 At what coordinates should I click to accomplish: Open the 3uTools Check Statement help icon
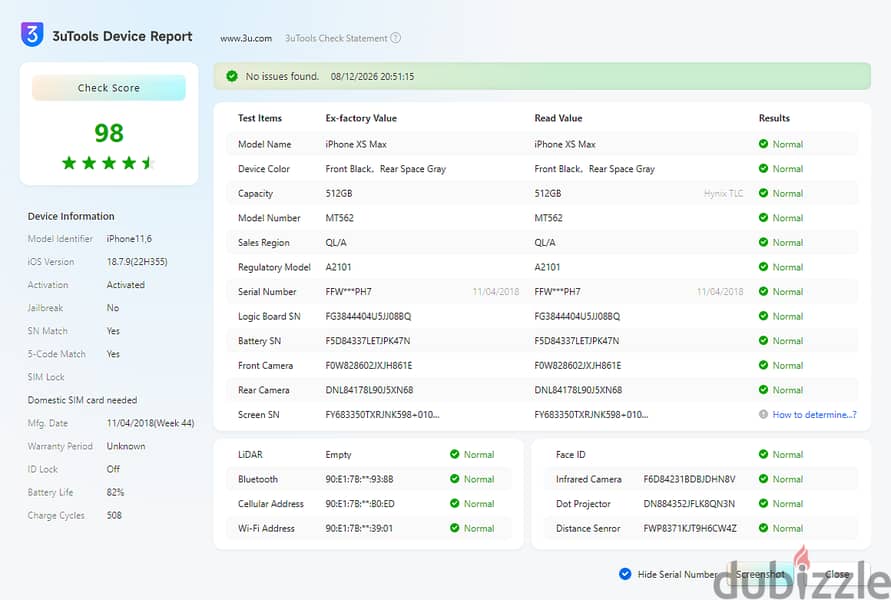(395, 38)
